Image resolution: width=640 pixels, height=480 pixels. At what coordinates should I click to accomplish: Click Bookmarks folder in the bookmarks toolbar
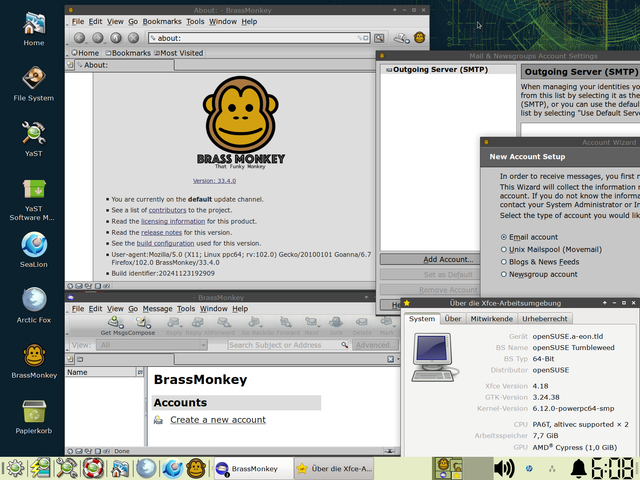point(128,53)
